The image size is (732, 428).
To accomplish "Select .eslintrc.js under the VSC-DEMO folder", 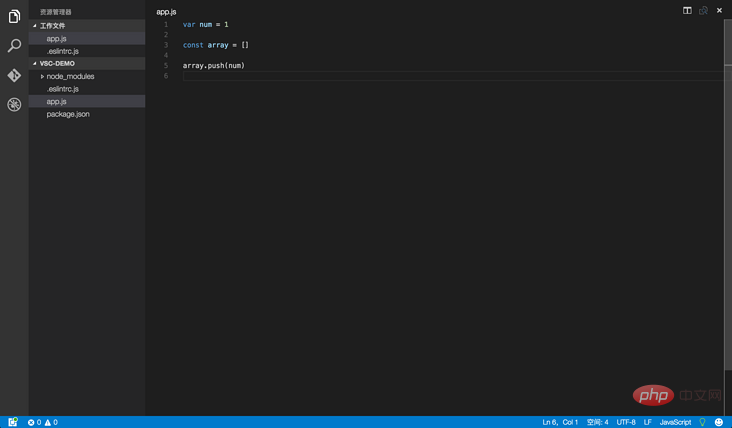I will click(x=62, y=89).
